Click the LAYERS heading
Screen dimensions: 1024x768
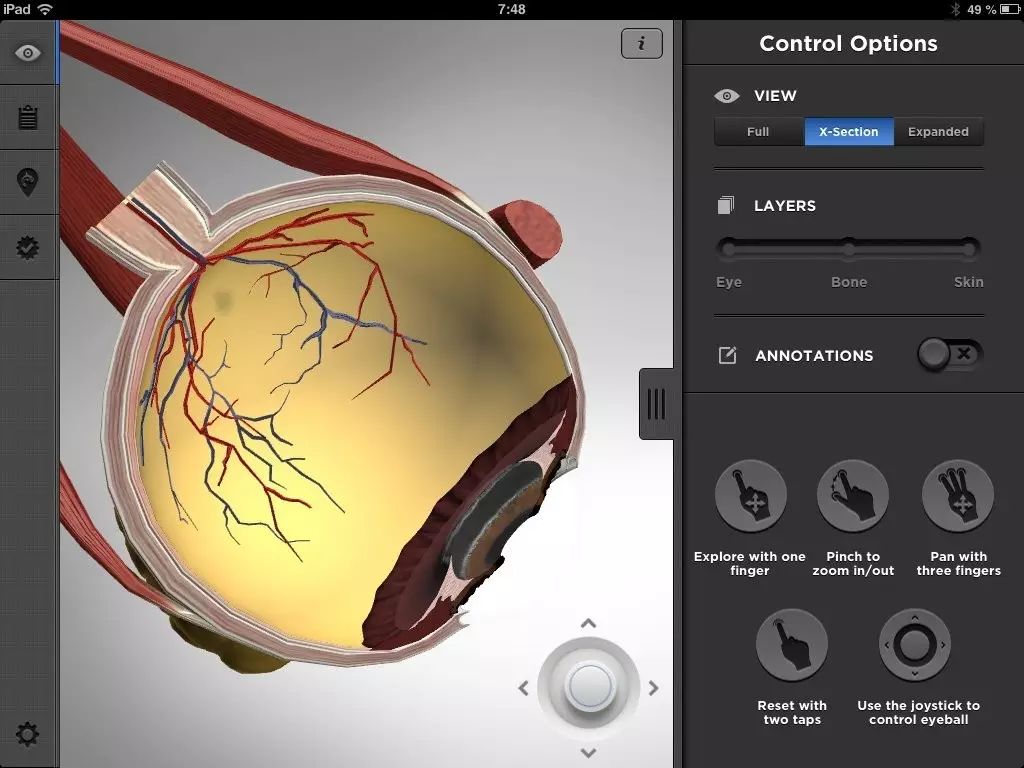coord(785,206)
